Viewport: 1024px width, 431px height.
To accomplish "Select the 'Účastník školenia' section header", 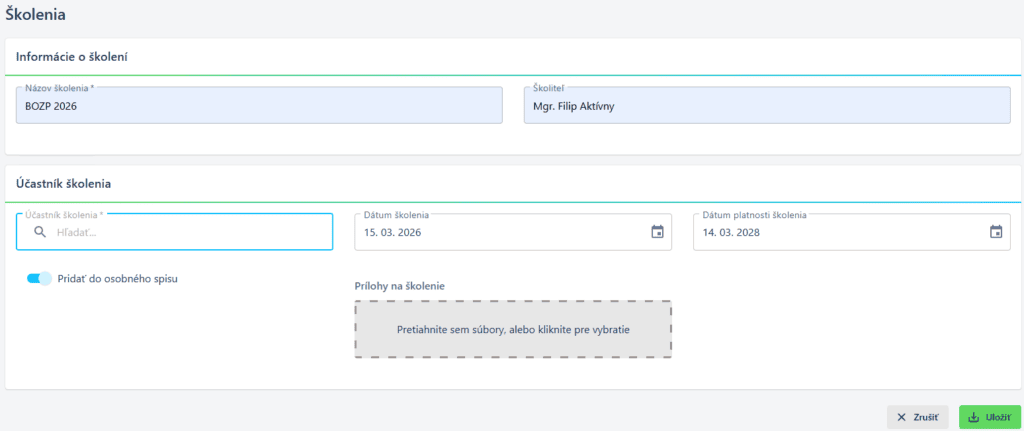I will (63, 183).
